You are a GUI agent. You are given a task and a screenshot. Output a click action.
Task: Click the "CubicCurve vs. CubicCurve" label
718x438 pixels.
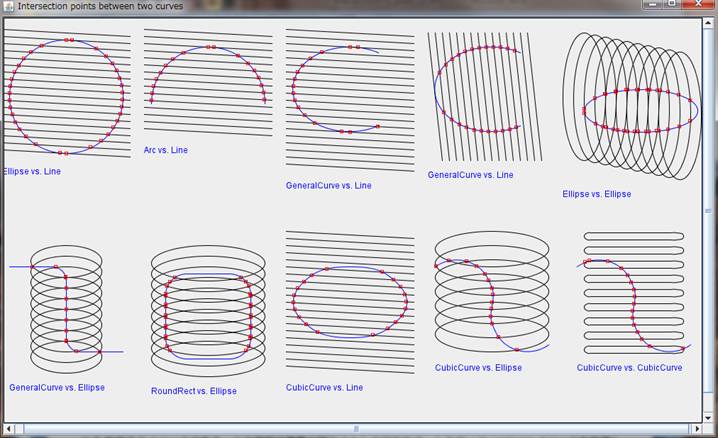point(629,368)
